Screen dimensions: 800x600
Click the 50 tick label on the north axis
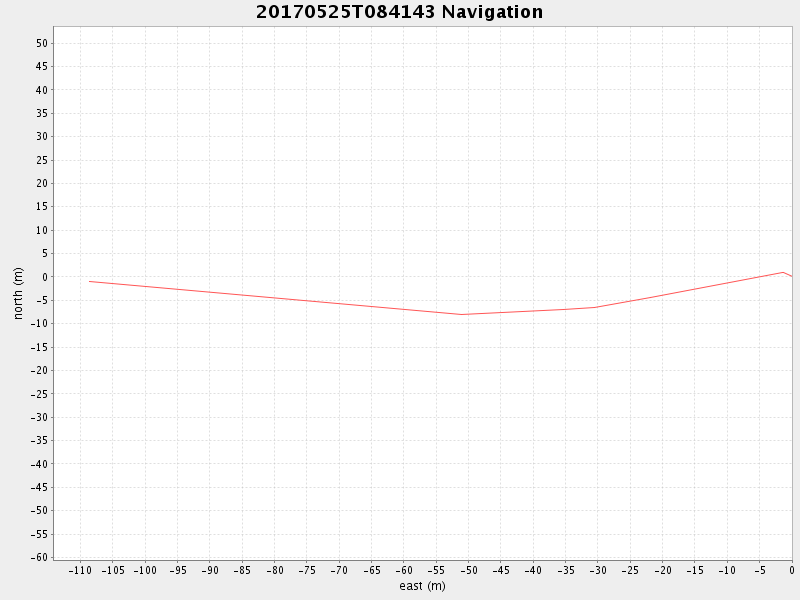42,43
